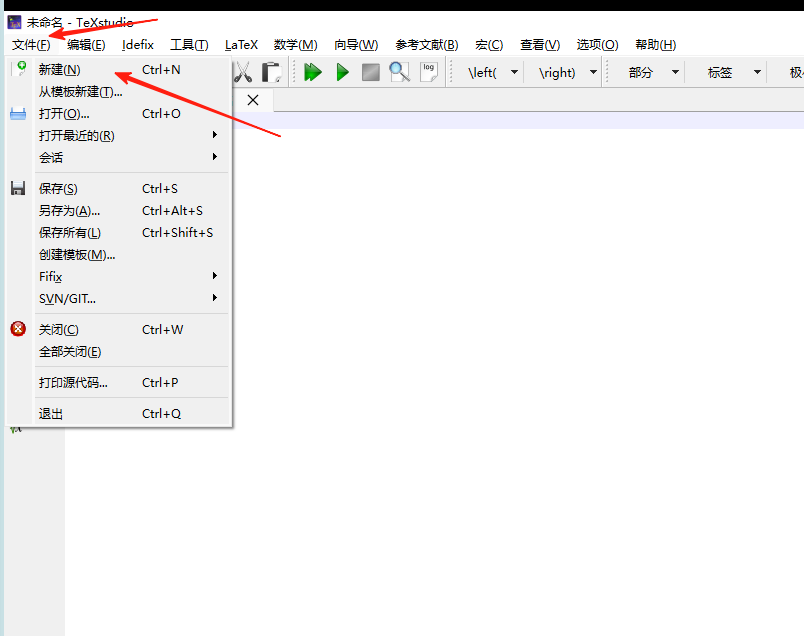The width and height of the screenshot is (804, 636).
Task: Click the red close icon beside 关闭(C)
Action: pyautogui.click(x=18, y=329)
